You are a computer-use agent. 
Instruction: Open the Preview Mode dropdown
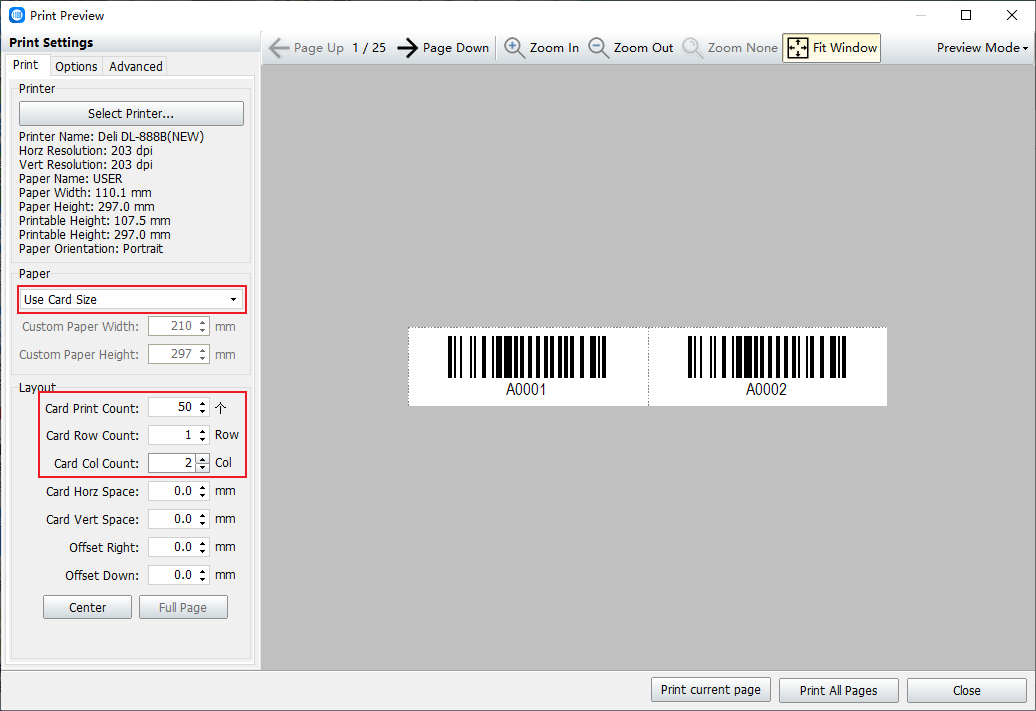click(x=982, y=48)
